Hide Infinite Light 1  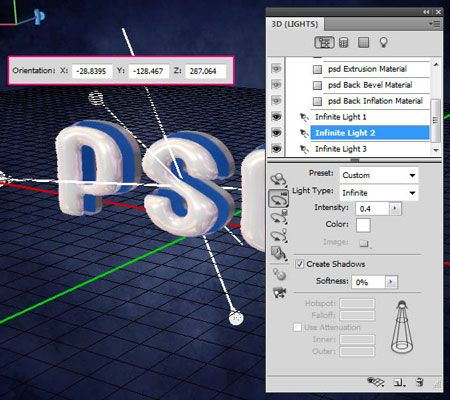pyautogui.click(x=276, y=117)
